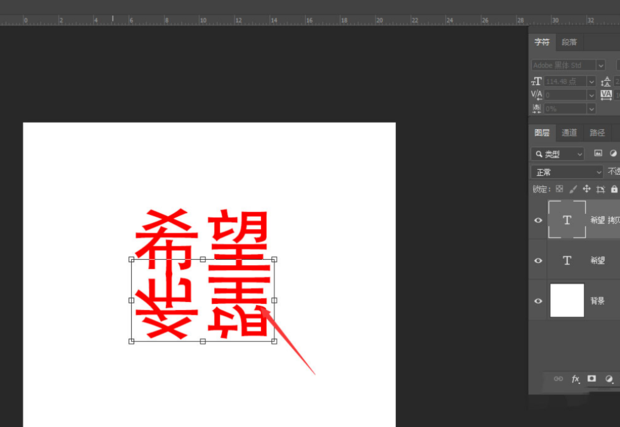Screen dimensions: 620x427
Task: Click the search magnifier in layer filter
Action: pos(539,154)
